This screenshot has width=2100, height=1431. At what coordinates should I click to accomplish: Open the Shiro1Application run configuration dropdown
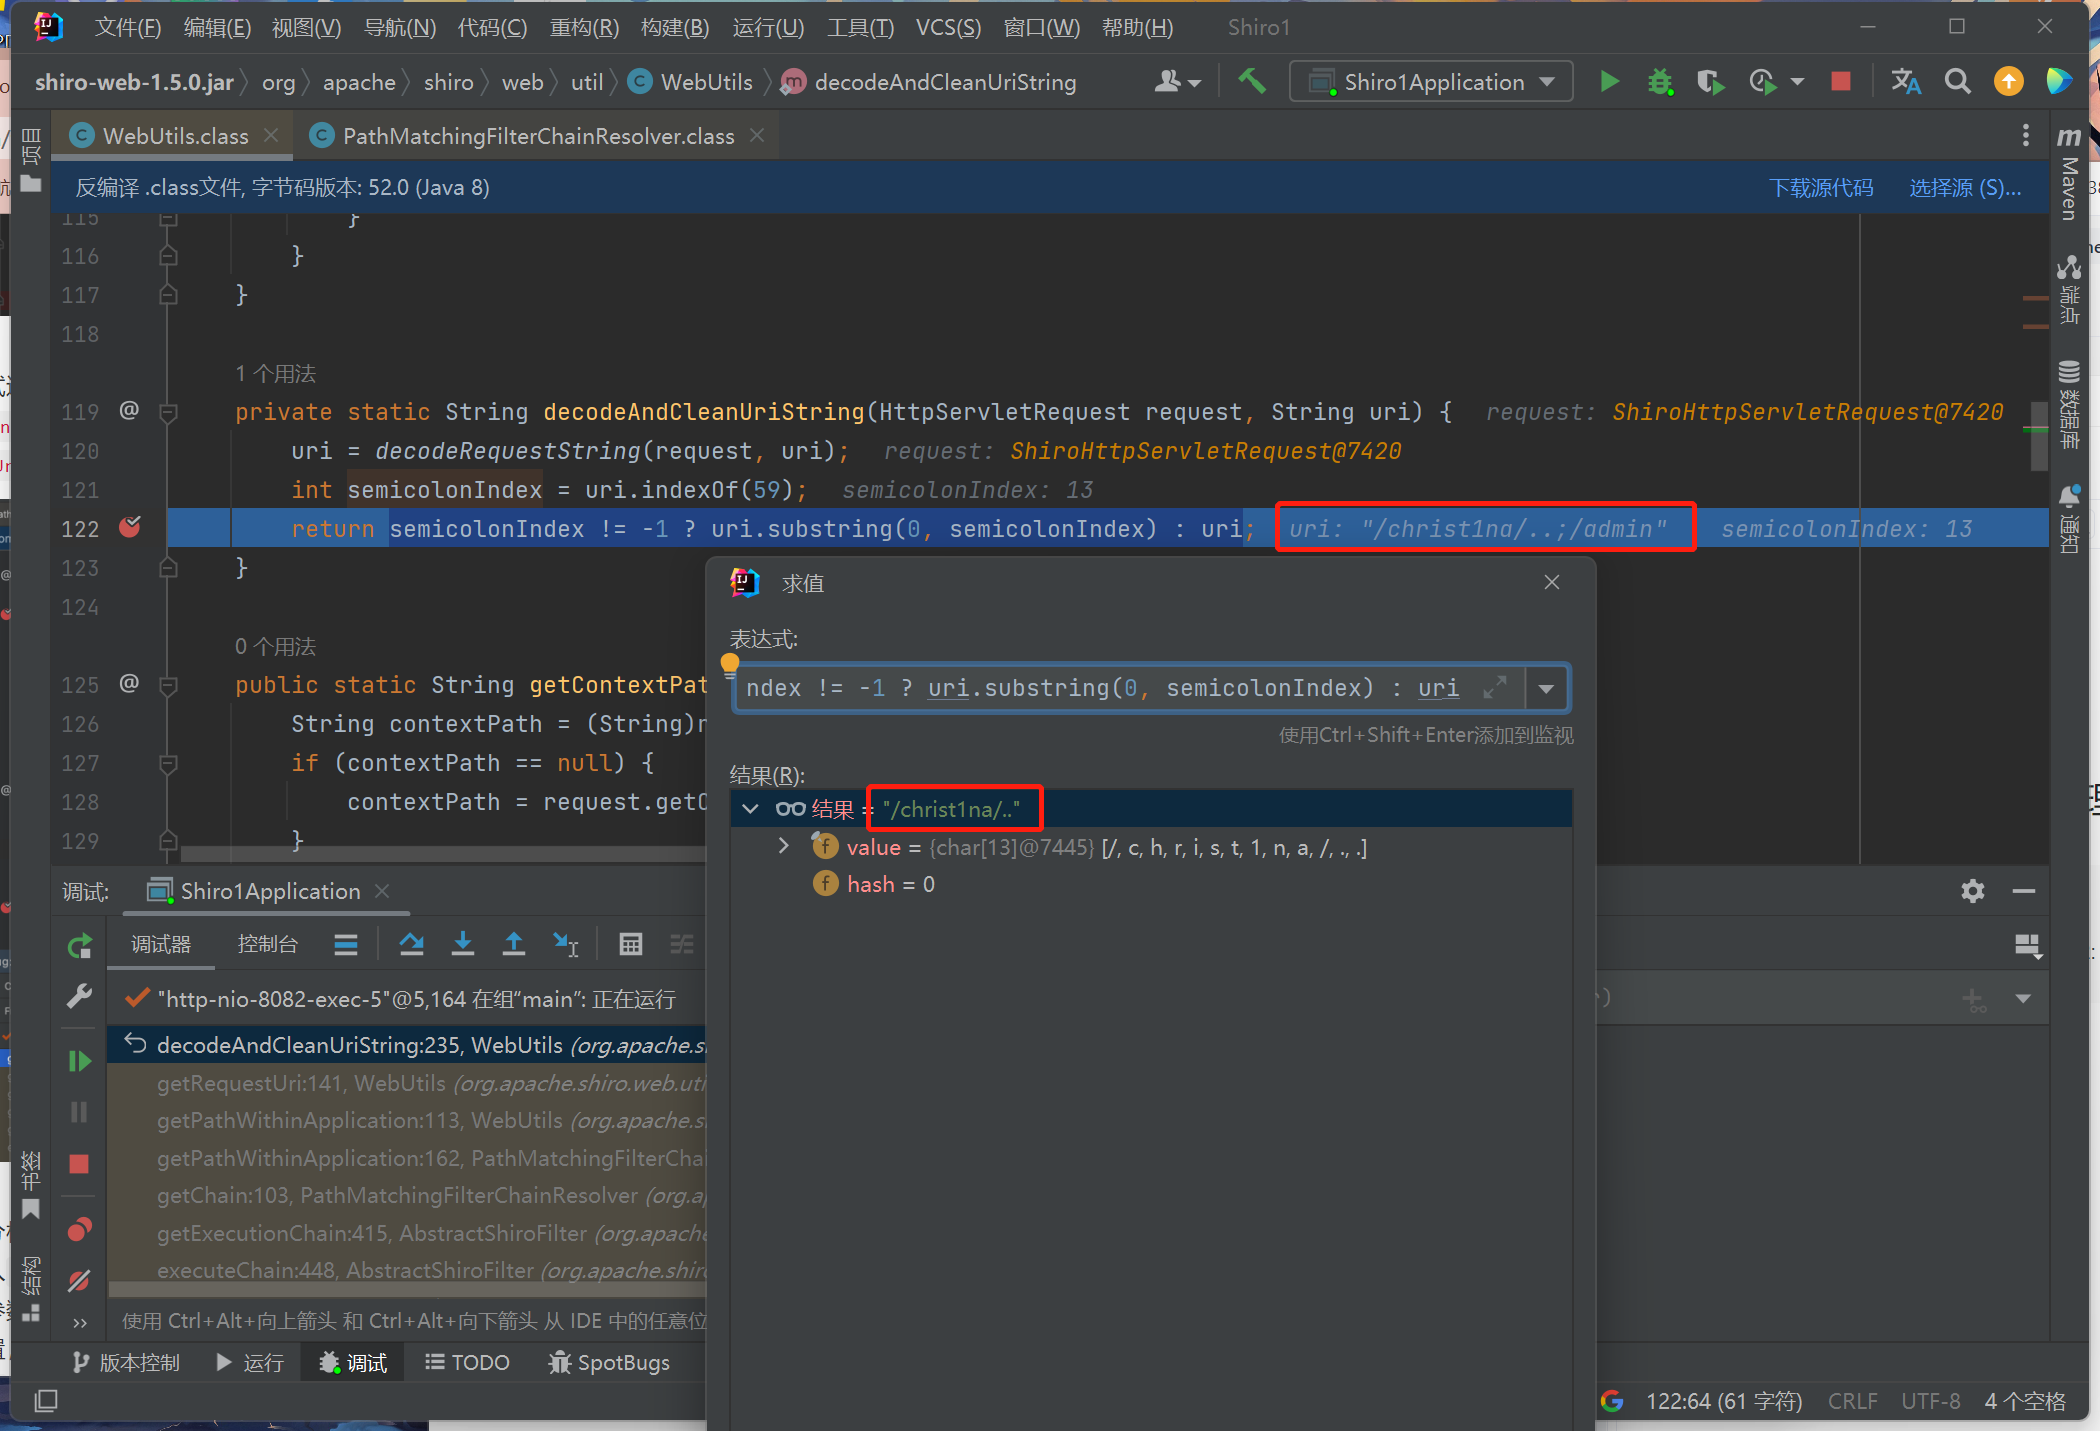coord(1432,82)
